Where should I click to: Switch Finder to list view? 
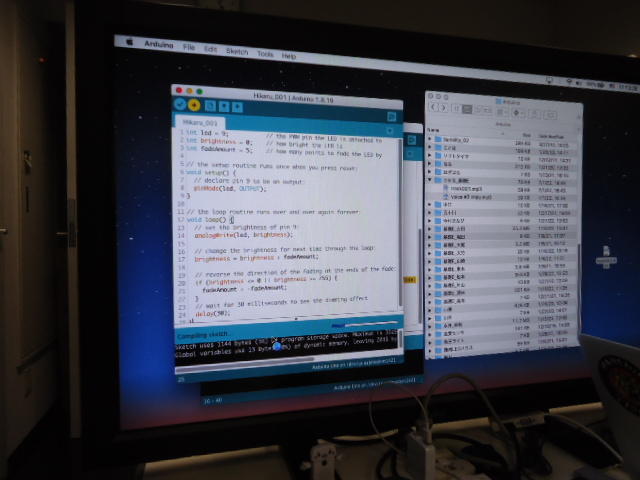click(x=467, y=109)
